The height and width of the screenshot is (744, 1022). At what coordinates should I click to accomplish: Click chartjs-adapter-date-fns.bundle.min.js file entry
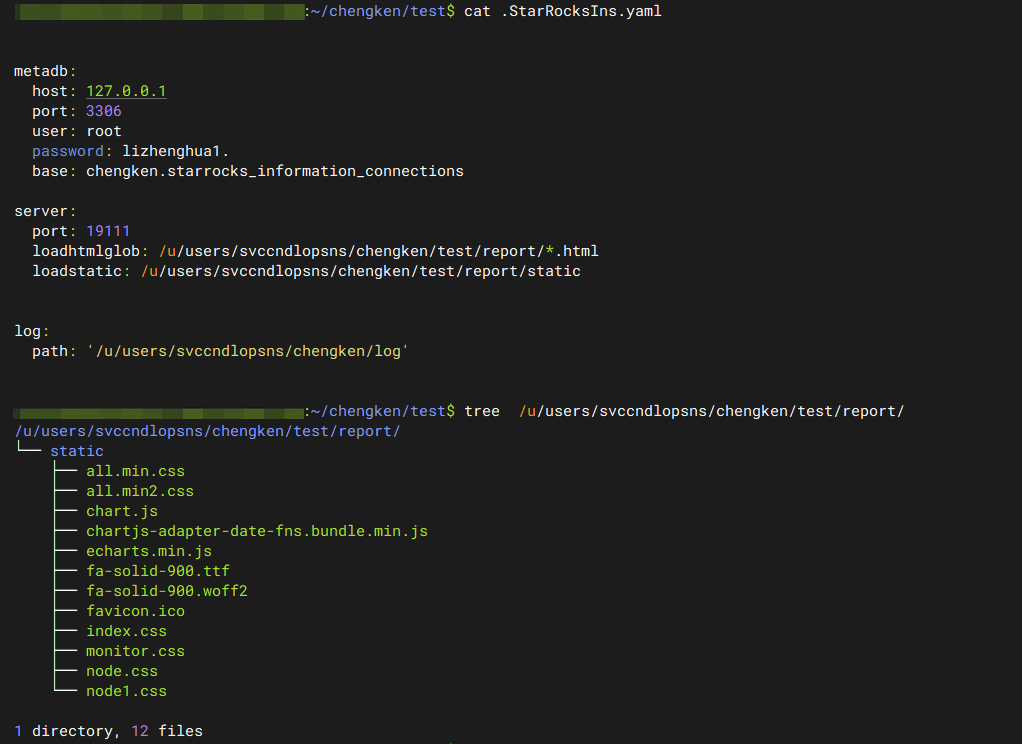[x=256, y=531]
